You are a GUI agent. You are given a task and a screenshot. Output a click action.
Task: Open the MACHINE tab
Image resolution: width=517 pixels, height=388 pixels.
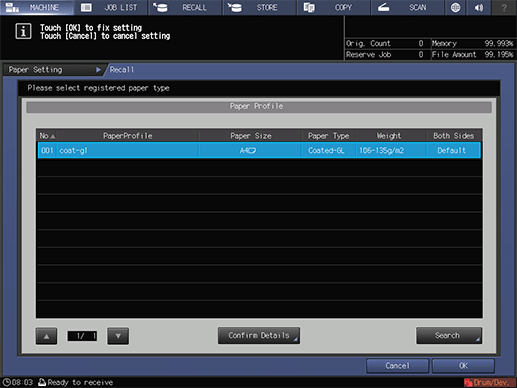coord(37,7)
